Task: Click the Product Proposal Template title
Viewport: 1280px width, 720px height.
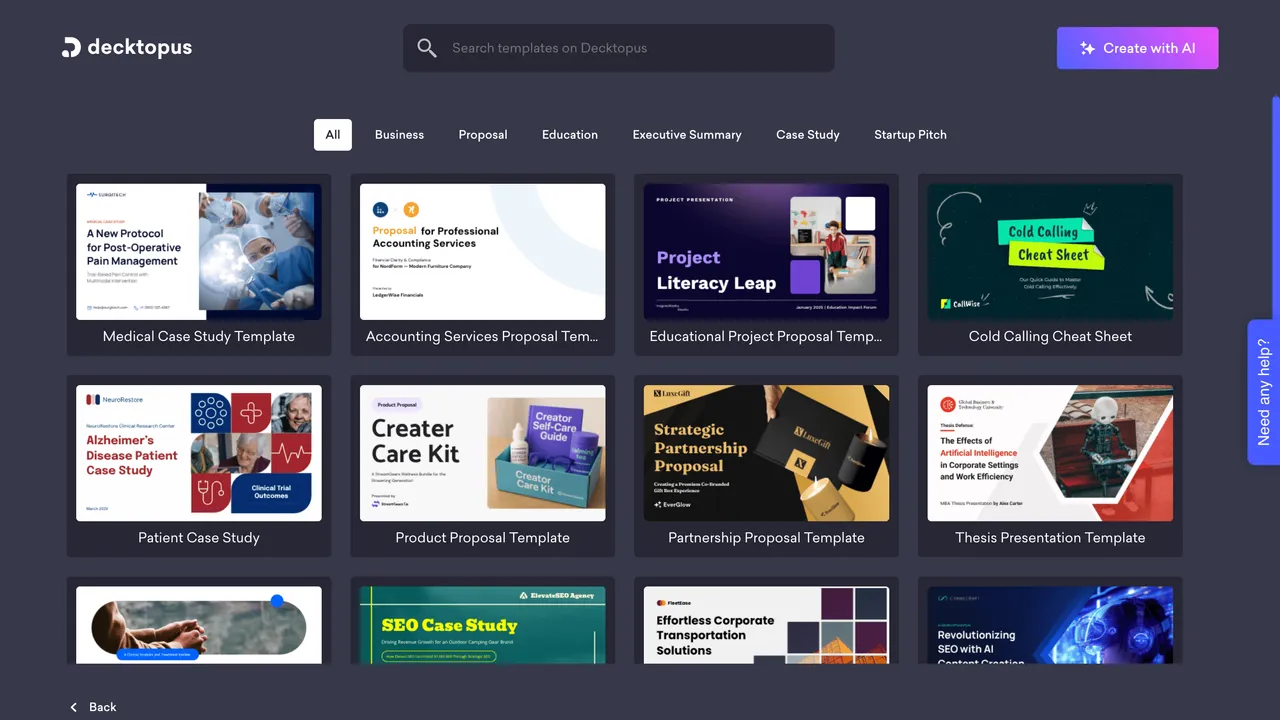Action: [x=482, y=538]
